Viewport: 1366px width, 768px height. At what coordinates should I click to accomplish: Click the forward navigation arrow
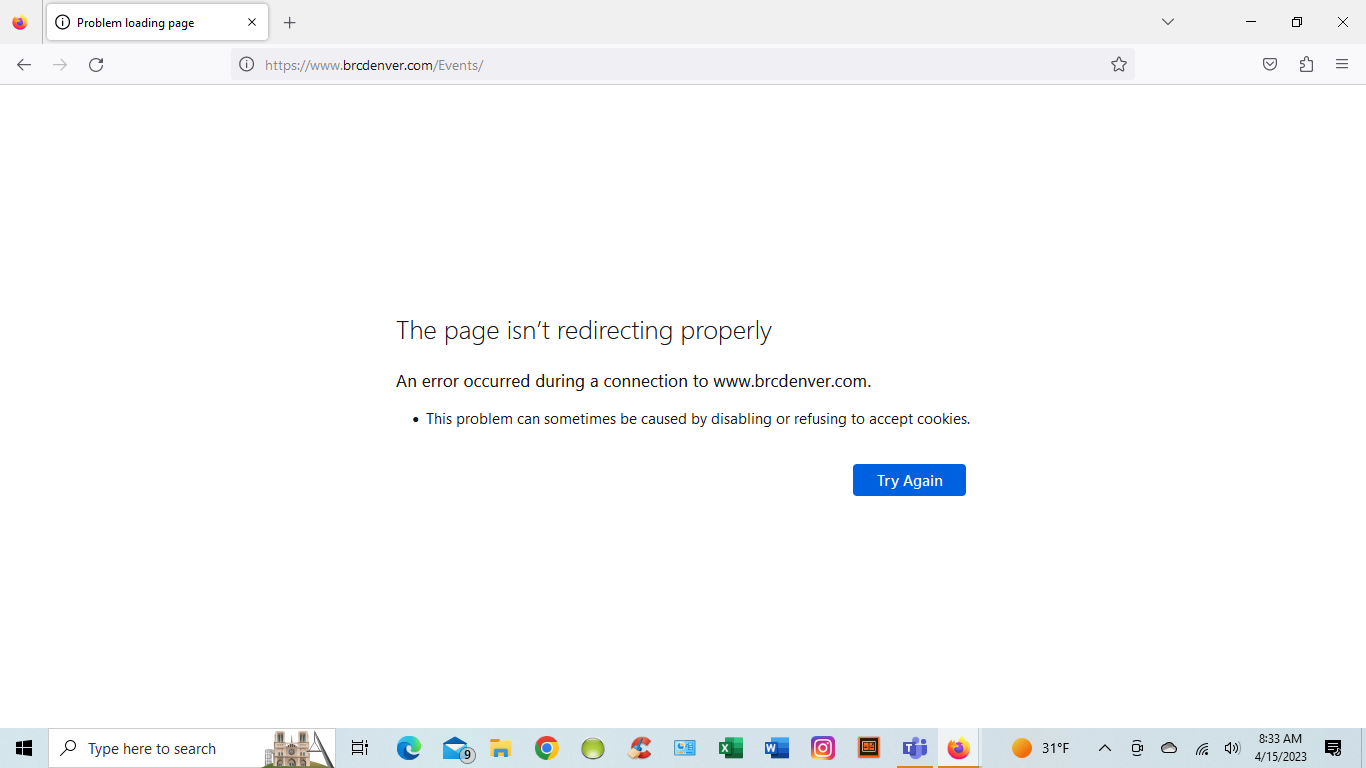click(60, 65)
